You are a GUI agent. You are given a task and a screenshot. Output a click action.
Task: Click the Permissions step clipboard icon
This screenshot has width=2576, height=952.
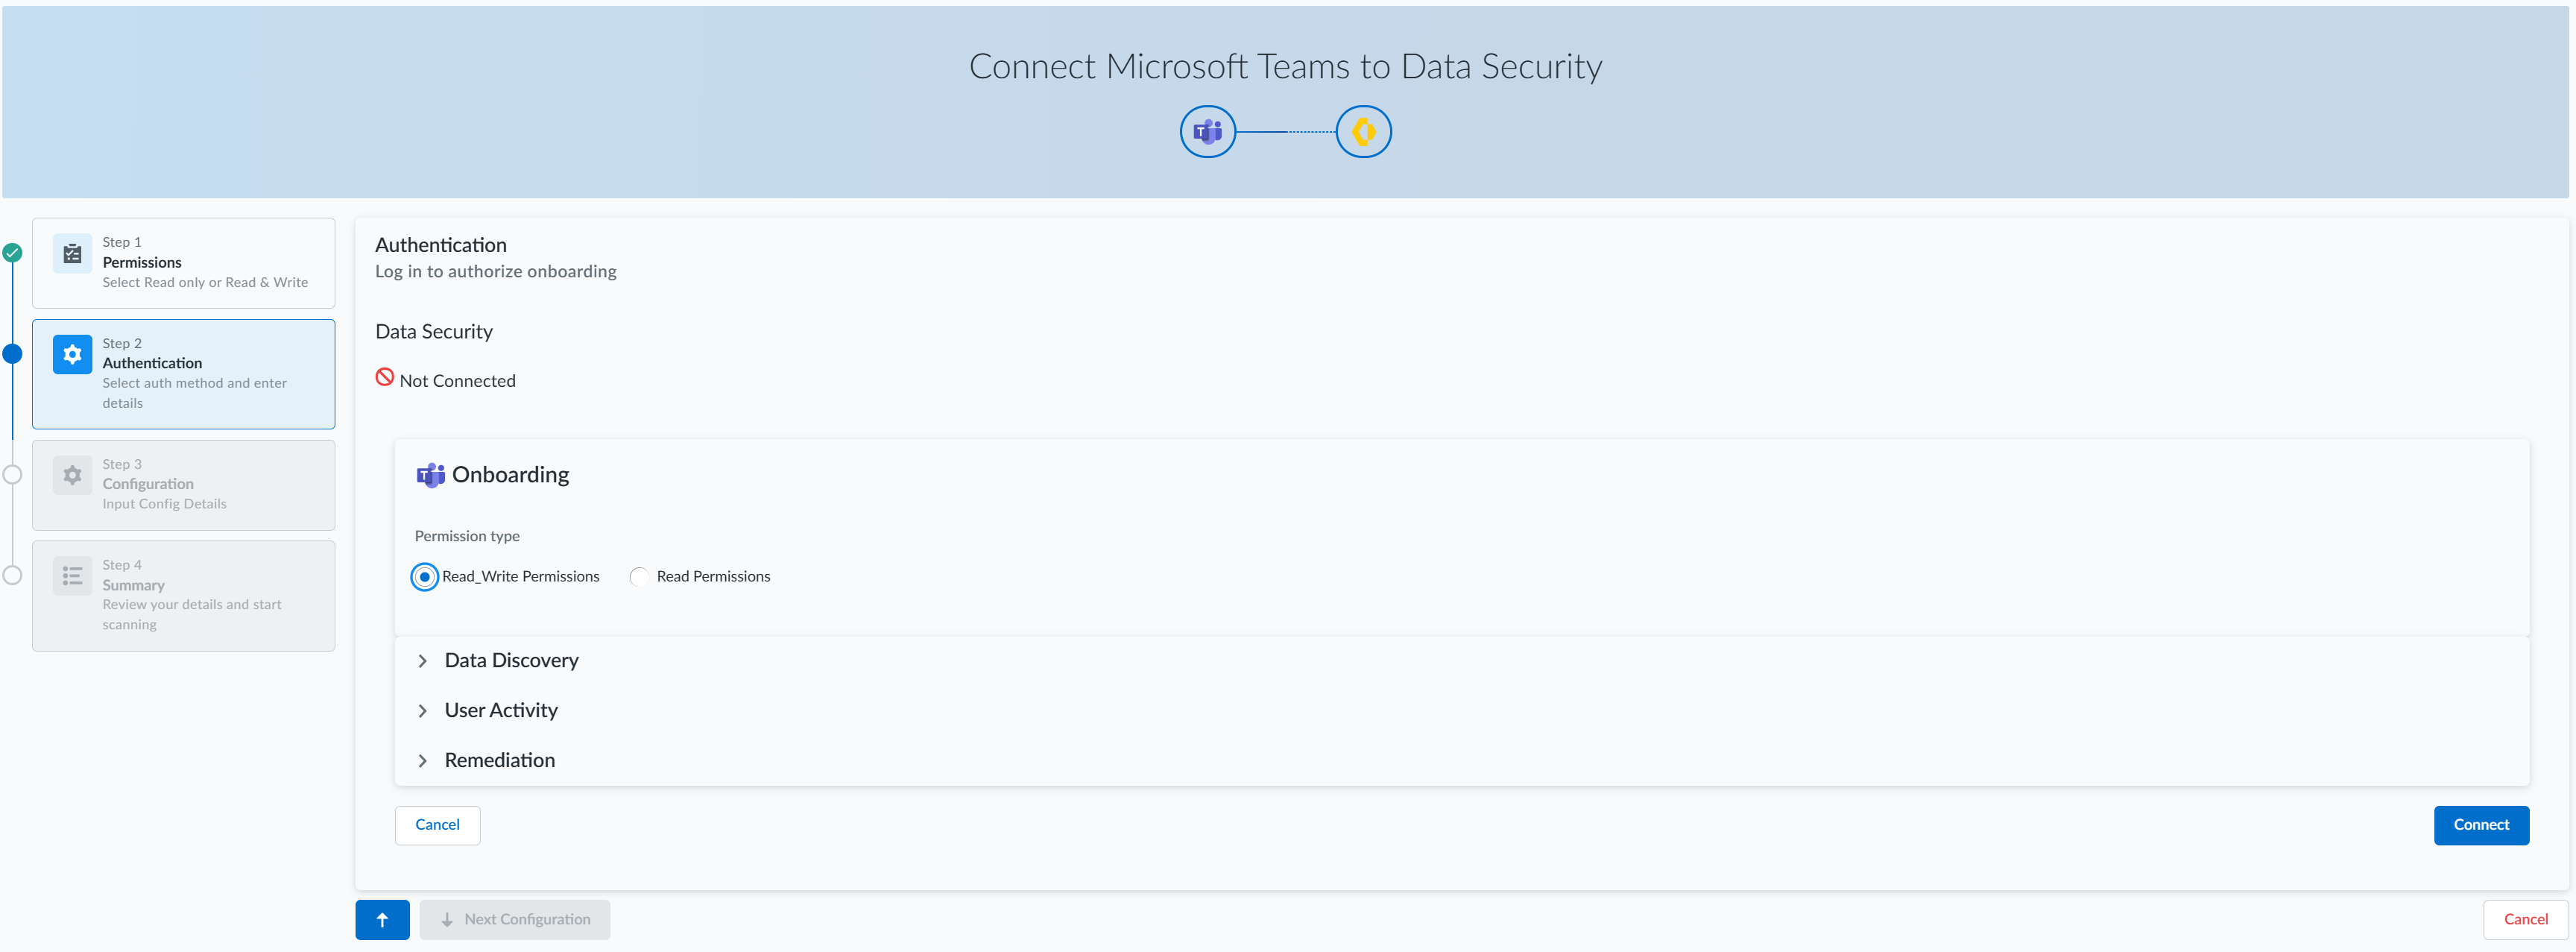pos(72,254)
